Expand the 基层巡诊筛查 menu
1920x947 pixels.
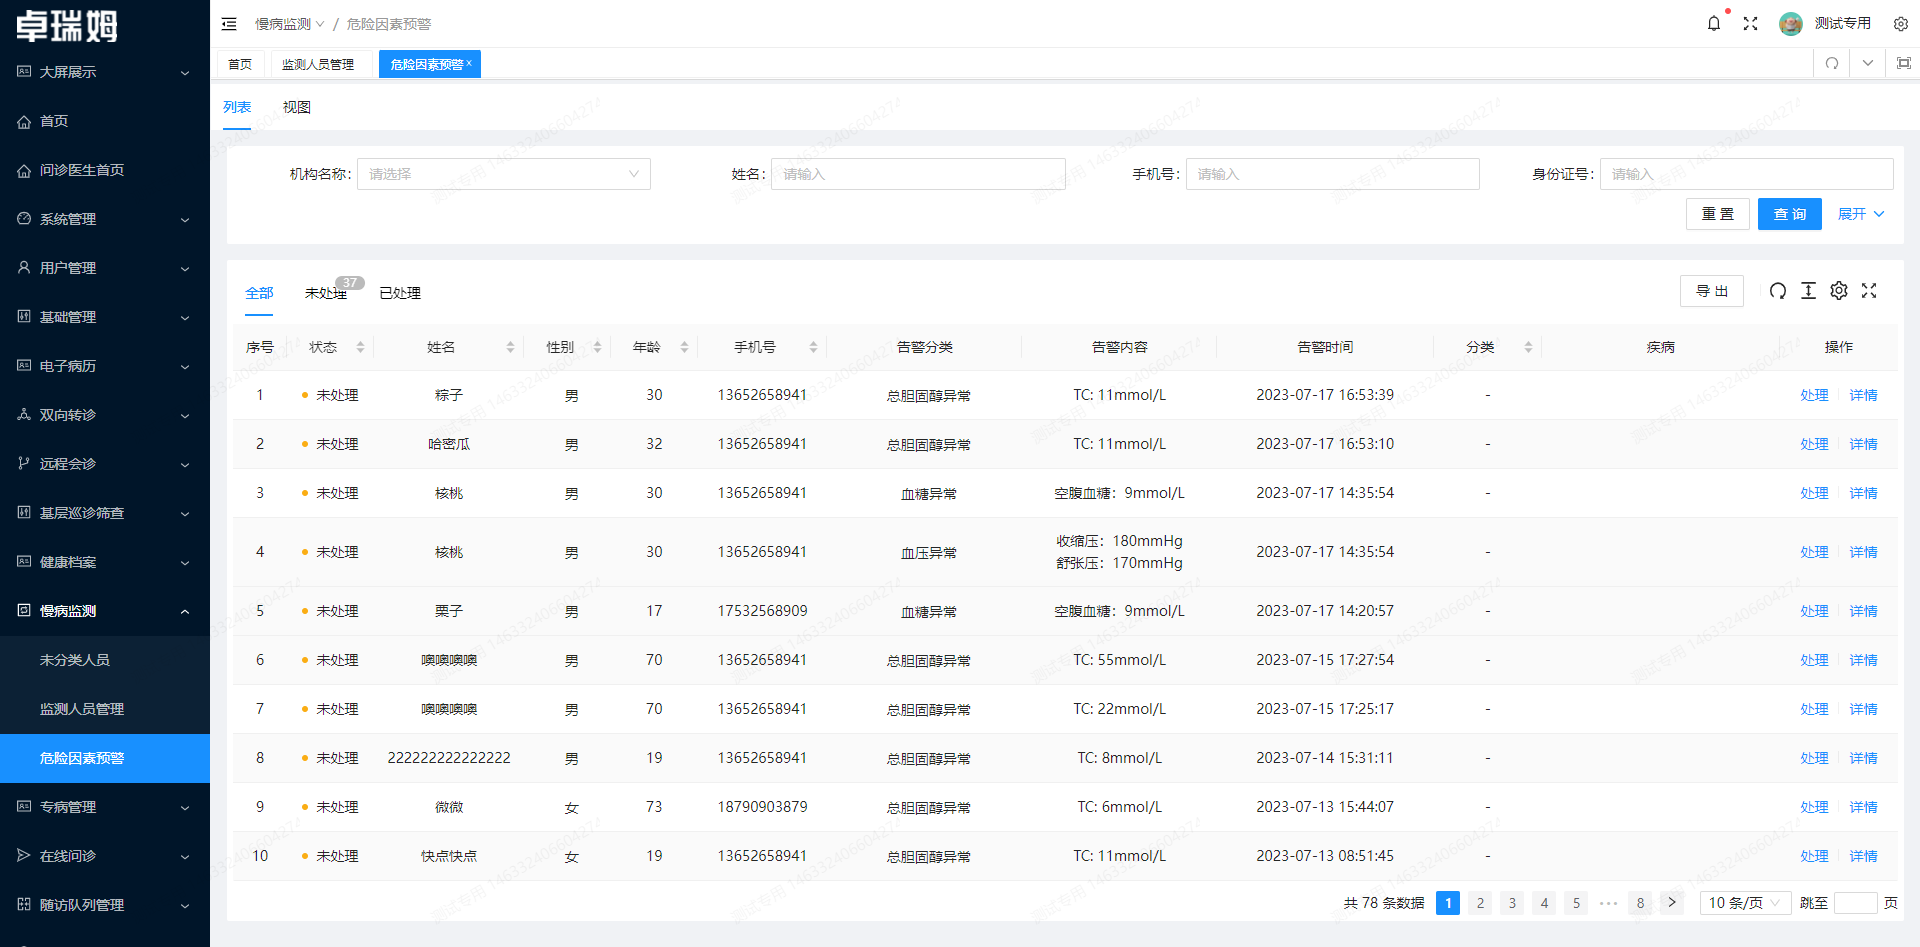[105, 513]
